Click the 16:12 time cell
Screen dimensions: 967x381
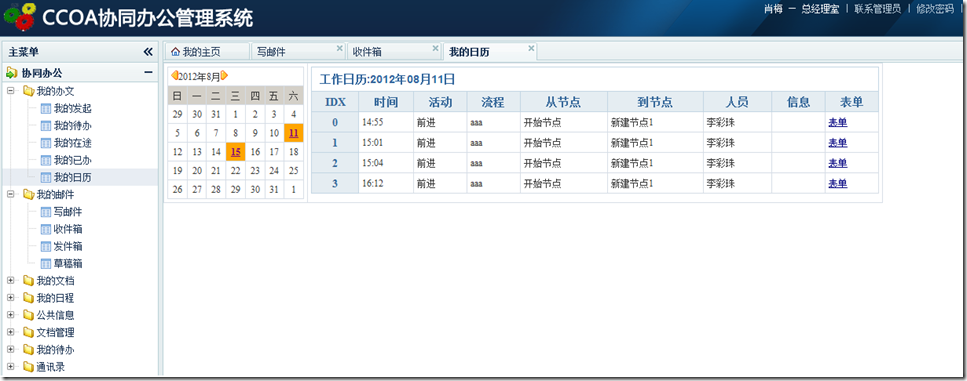(x=386, y=184)
